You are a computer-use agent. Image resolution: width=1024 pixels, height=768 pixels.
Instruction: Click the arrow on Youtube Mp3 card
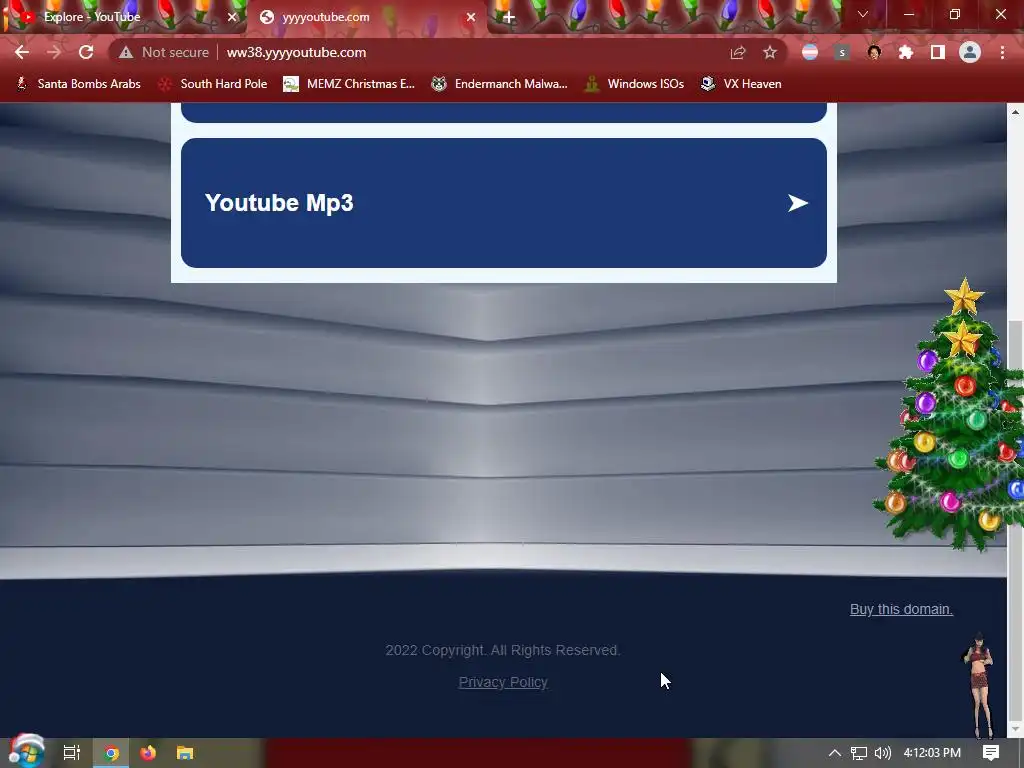point(797,203)
